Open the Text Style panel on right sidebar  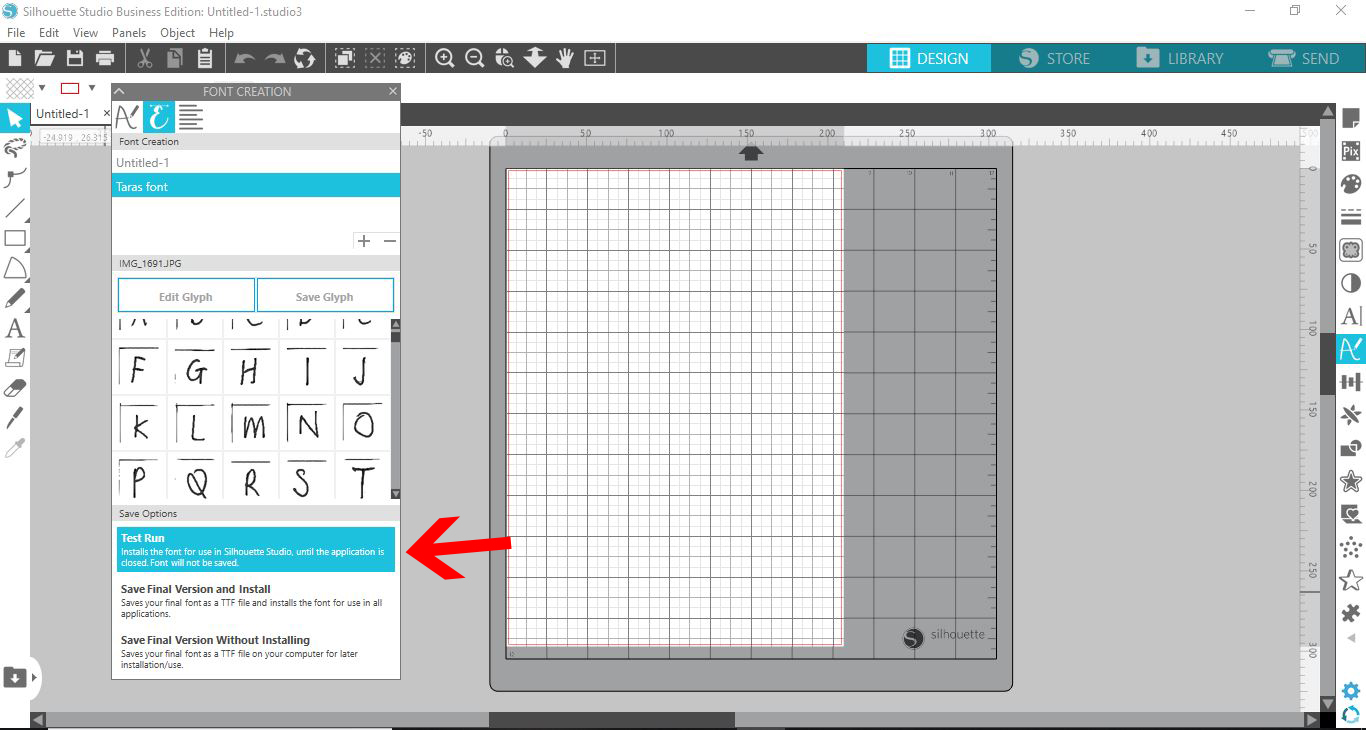[1351, 316]
